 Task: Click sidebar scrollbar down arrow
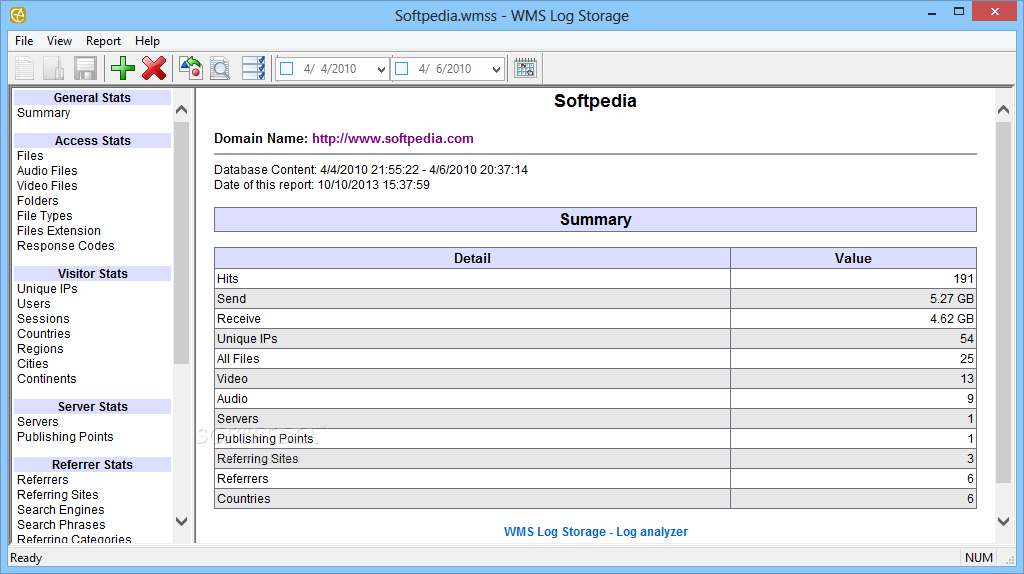(x=182, y=521)
